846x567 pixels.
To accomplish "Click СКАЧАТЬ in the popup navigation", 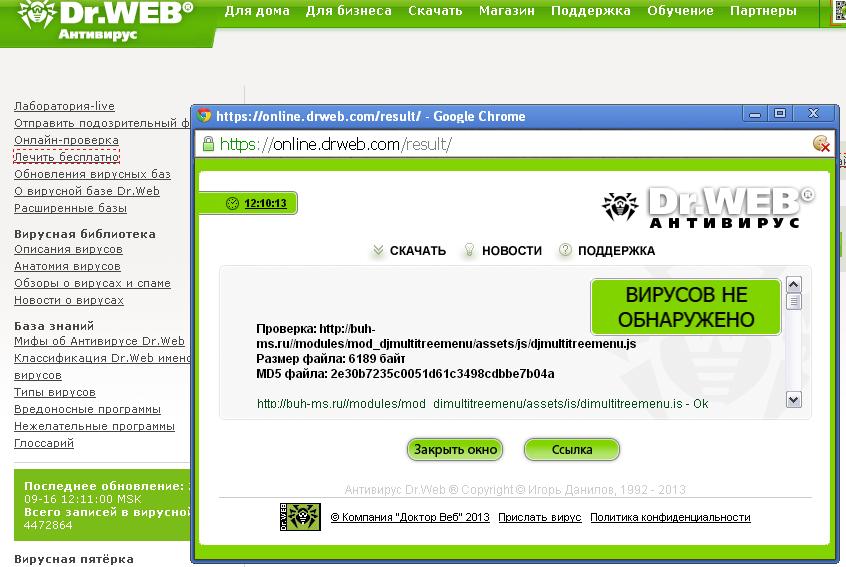I will [x=418, y=251].
